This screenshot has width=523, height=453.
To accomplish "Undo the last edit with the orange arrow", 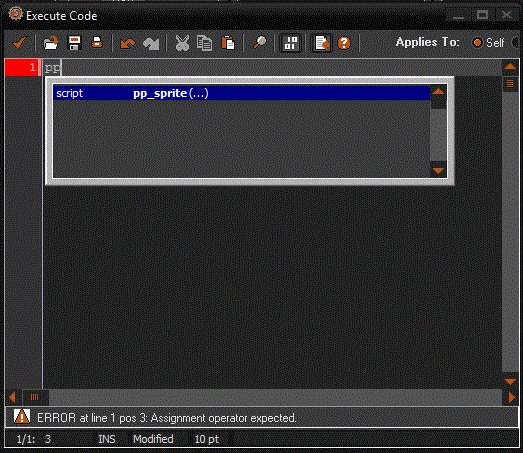I will click(127, 43).
